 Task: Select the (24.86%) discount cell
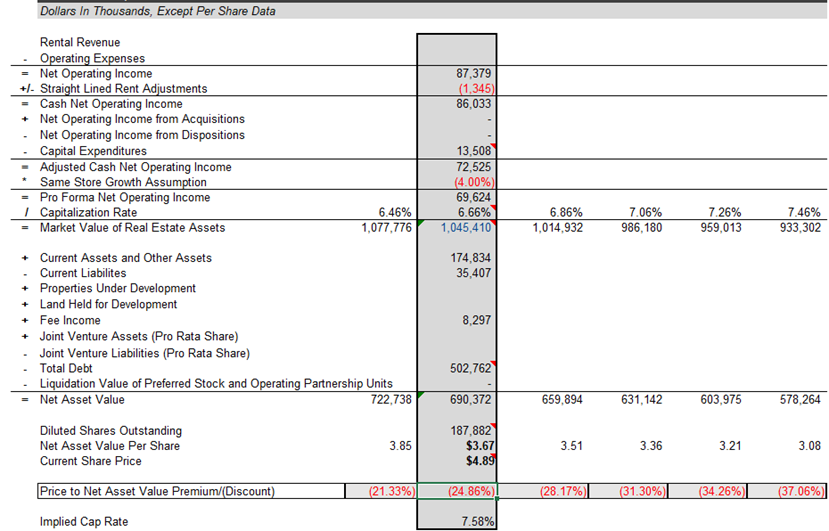pyautogui.click(x=457, y=491)
